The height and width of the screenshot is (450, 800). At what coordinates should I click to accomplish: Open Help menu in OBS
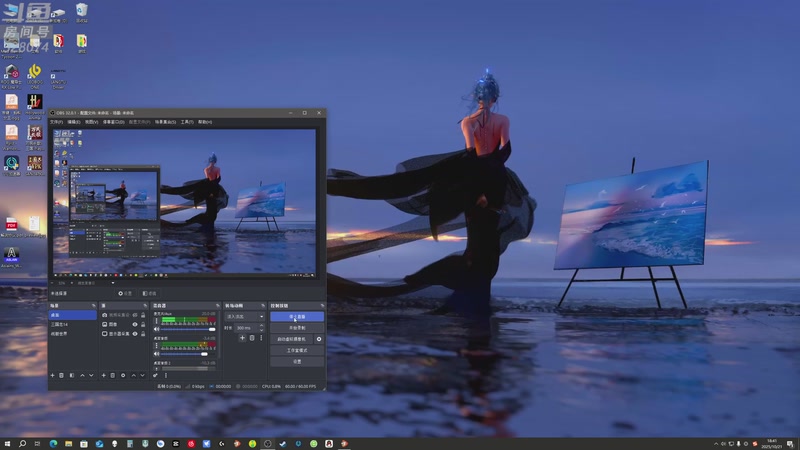pos(205,122)
